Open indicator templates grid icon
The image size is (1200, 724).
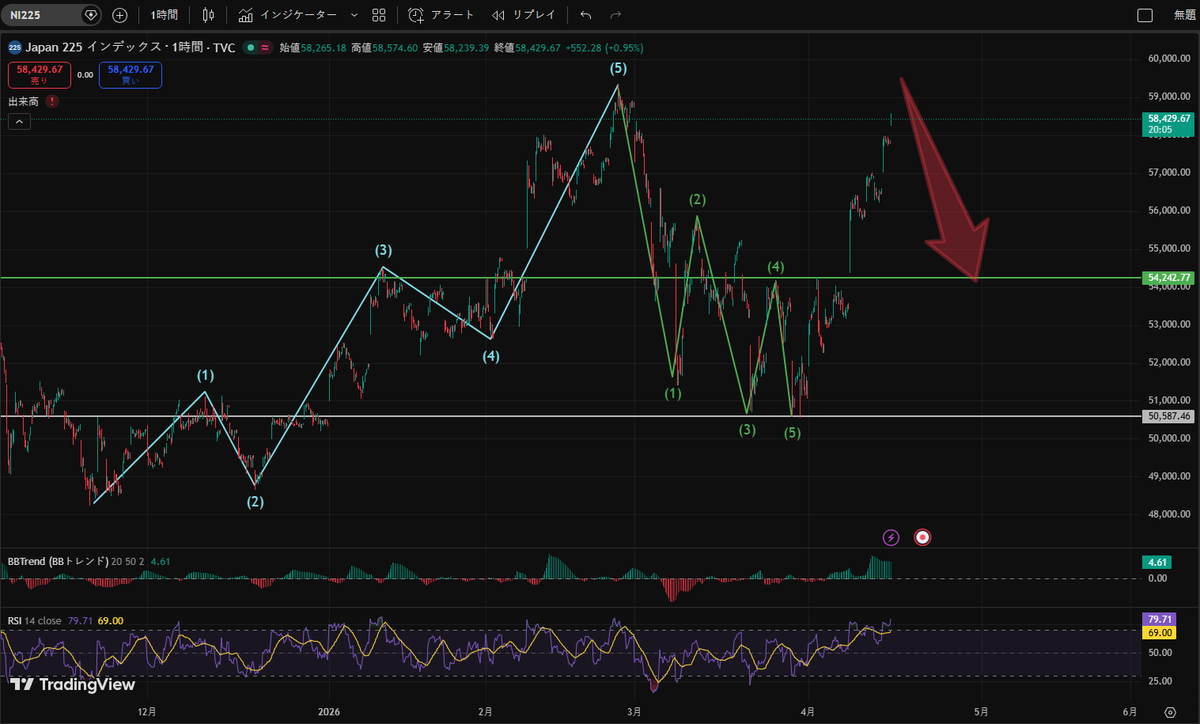[379, 15]
